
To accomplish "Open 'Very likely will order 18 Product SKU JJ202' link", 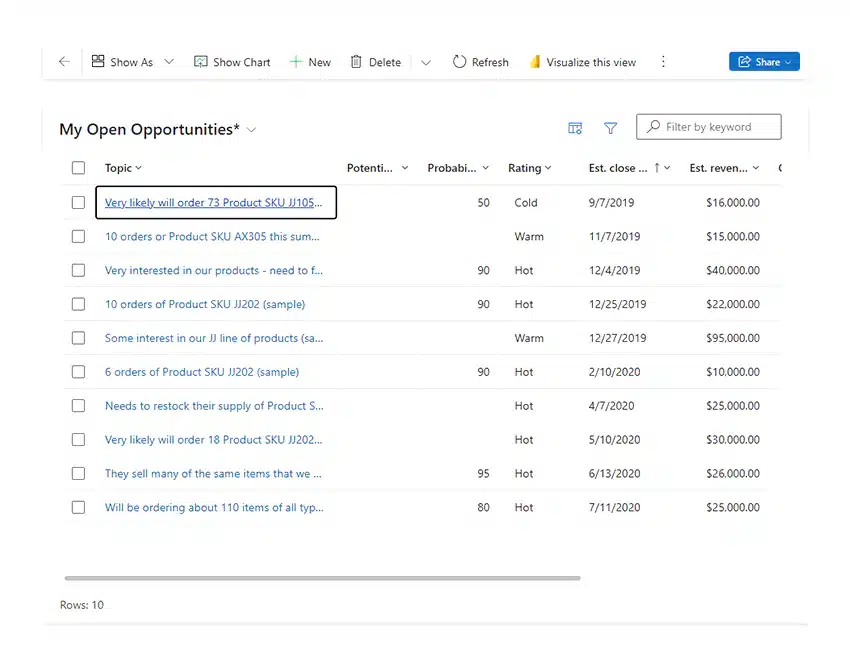I will point(214,440).
